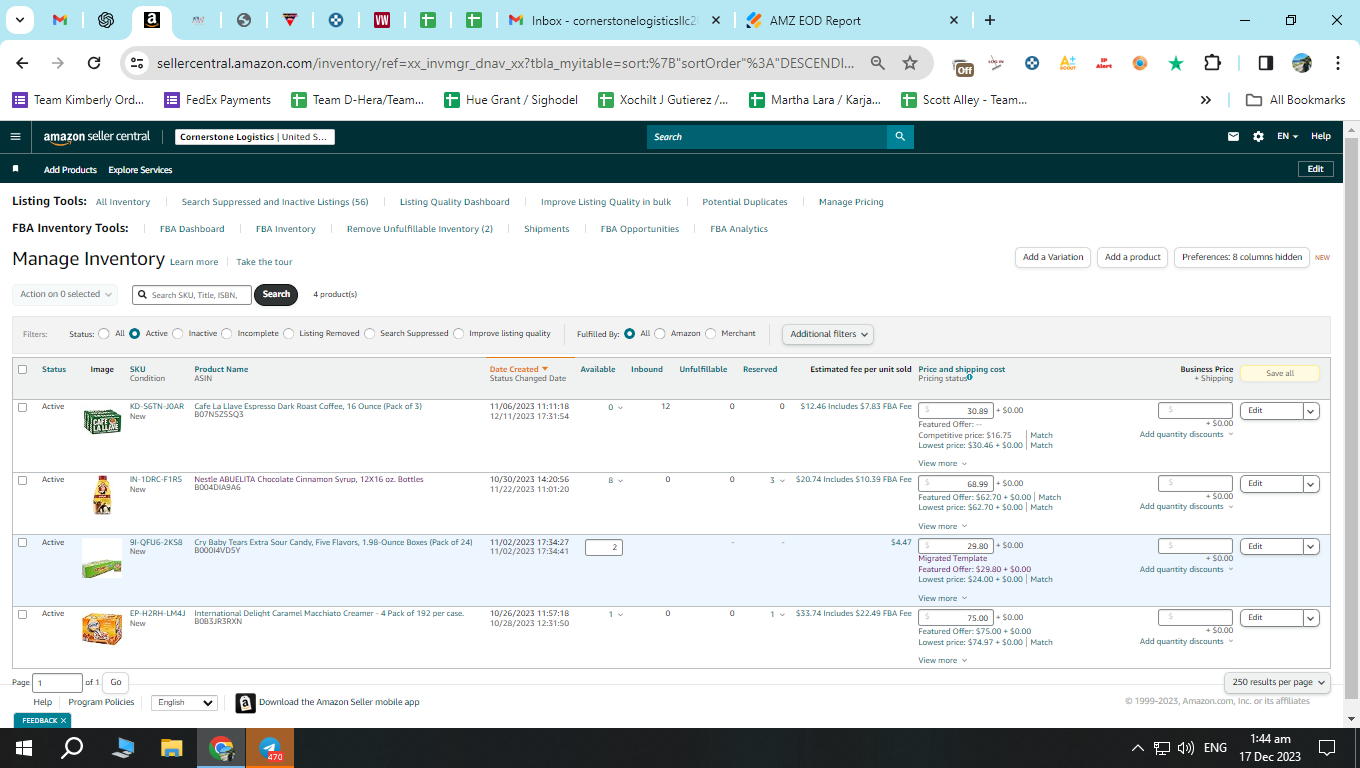Open Telegram from the taskbar
1360x768 pixels.
(x=270, y=748)
